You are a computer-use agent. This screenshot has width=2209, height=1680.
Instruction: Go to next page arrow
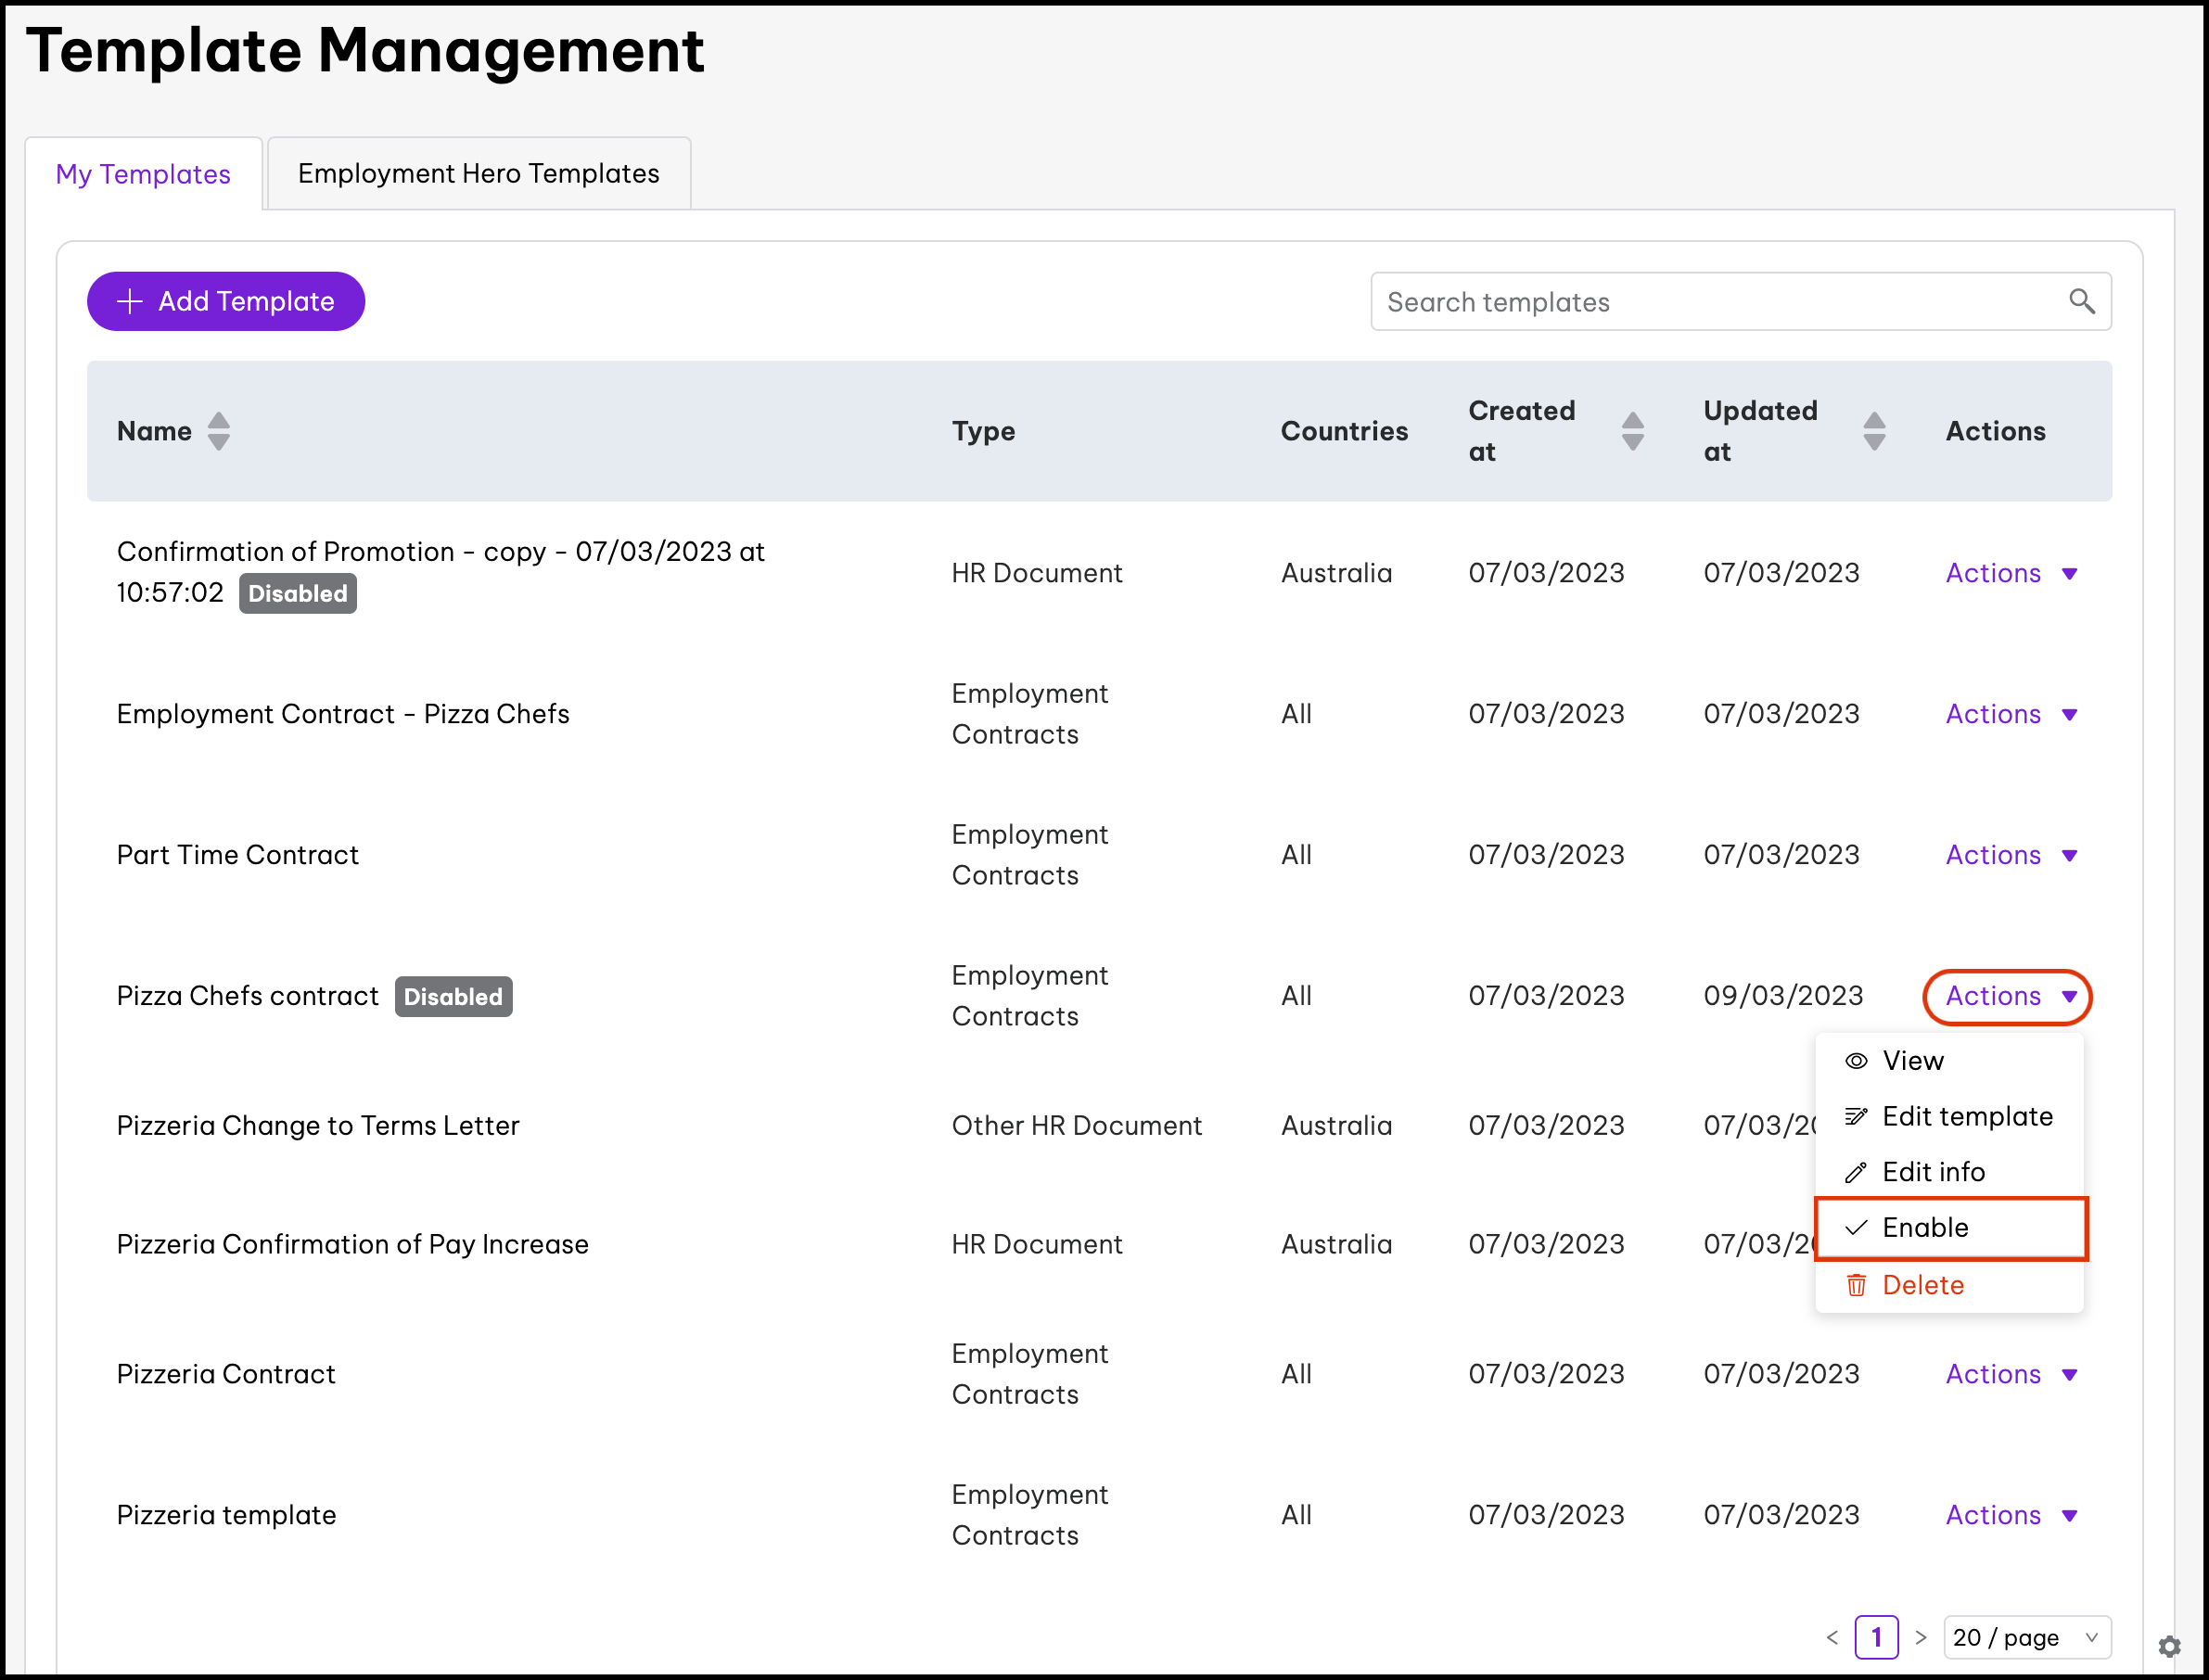click(1920, 1637)
